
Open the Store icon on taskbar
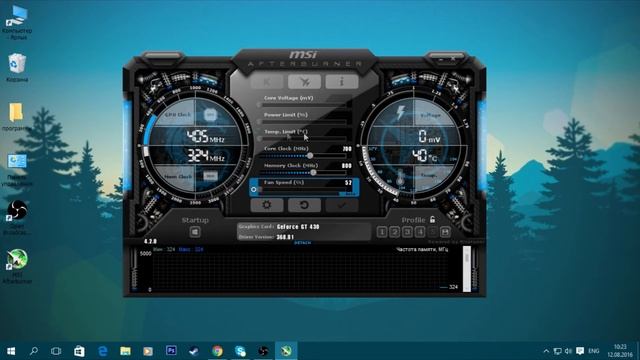(79, 351)
